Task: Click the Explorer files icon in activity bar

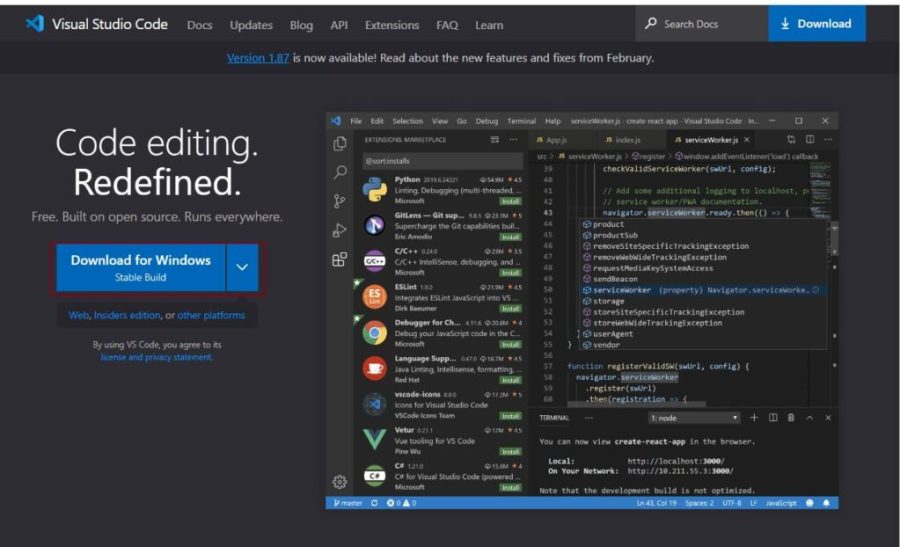Action: click(x=339, y=143)
